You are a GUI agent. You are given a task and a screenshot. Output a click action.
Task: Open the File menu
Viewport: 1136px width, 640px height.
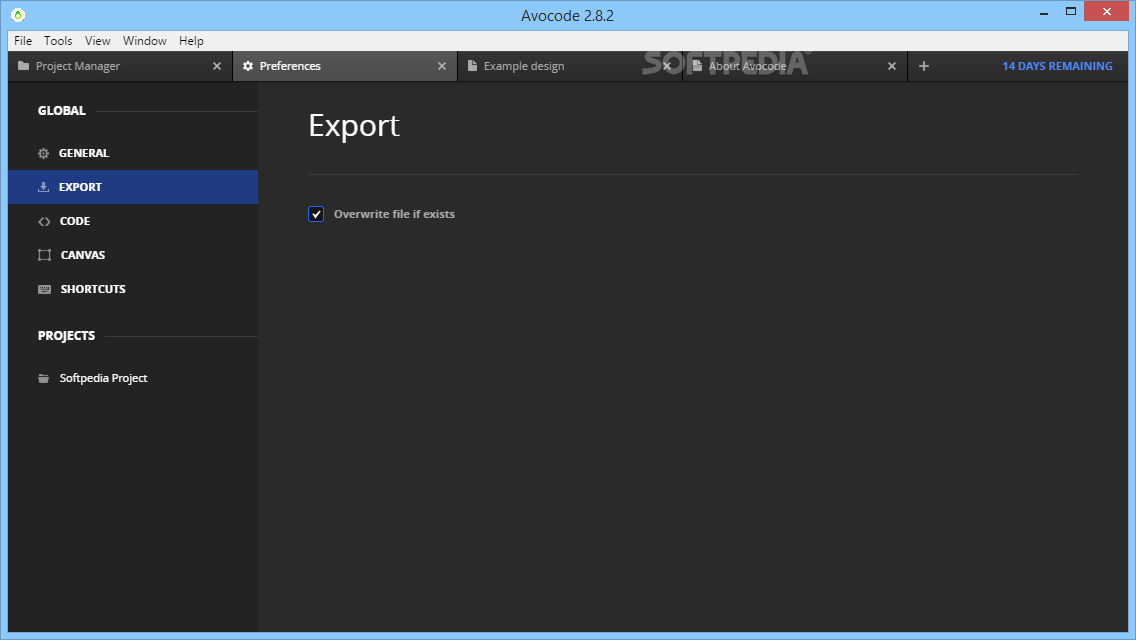pyautogui.click(x=23, y=41)
